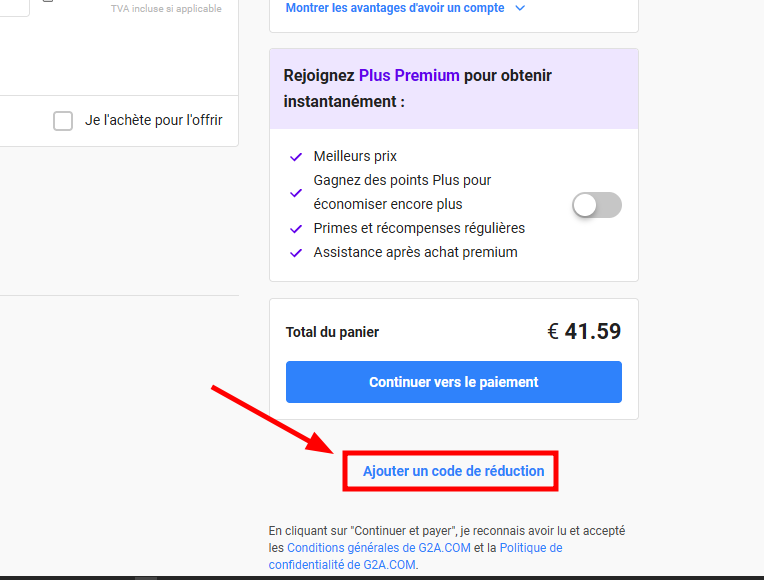Click the purple Plus Premium text
The image size is (764, 580).
tap(409, 75)
